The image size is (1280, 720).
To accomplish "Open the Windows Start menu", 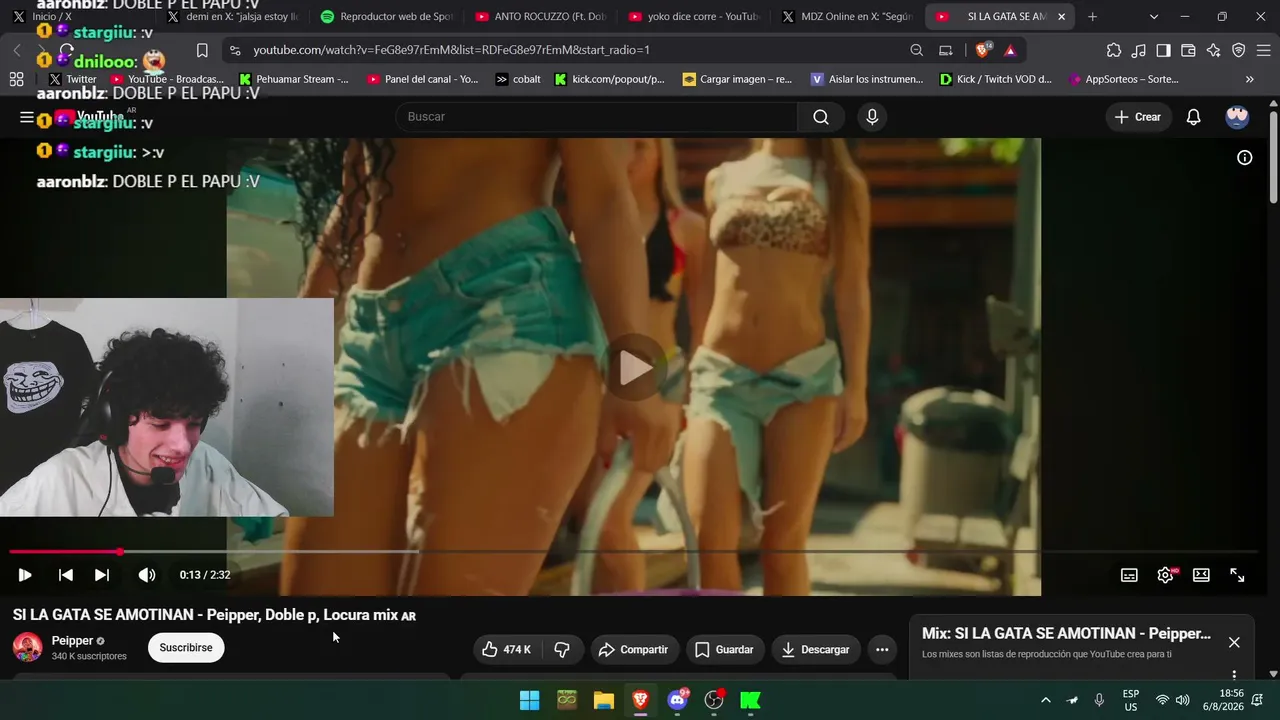I will click(530, 700).
